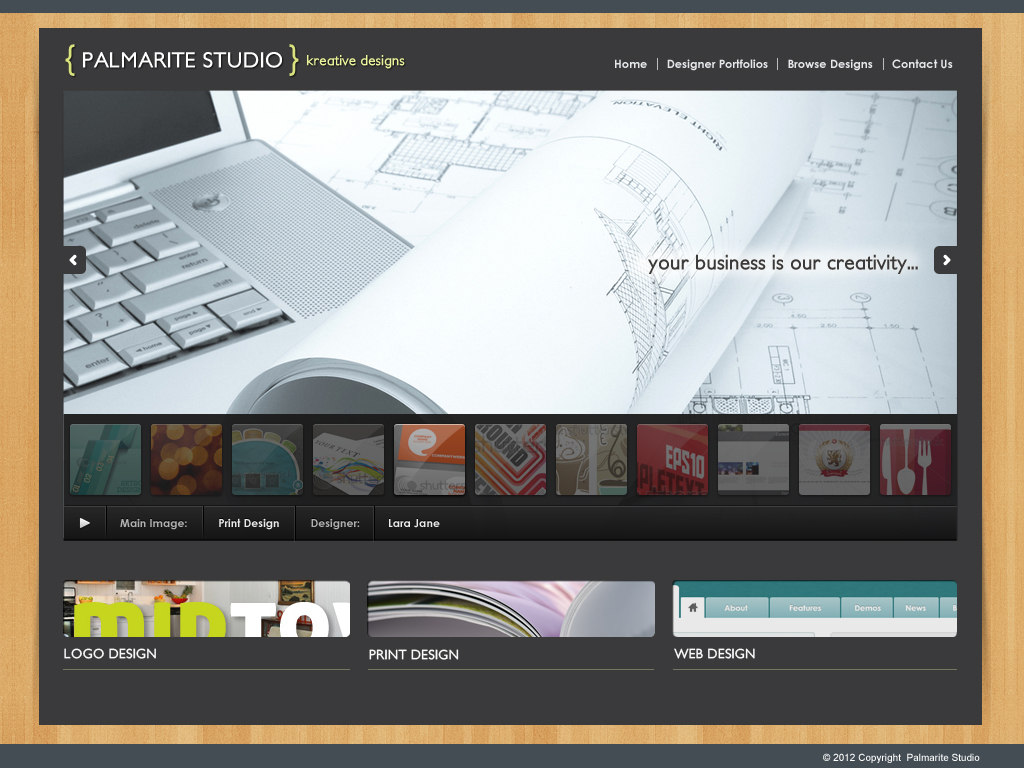Select the red EPS10 text thumbnail
1024x768 pixels.
672,460
